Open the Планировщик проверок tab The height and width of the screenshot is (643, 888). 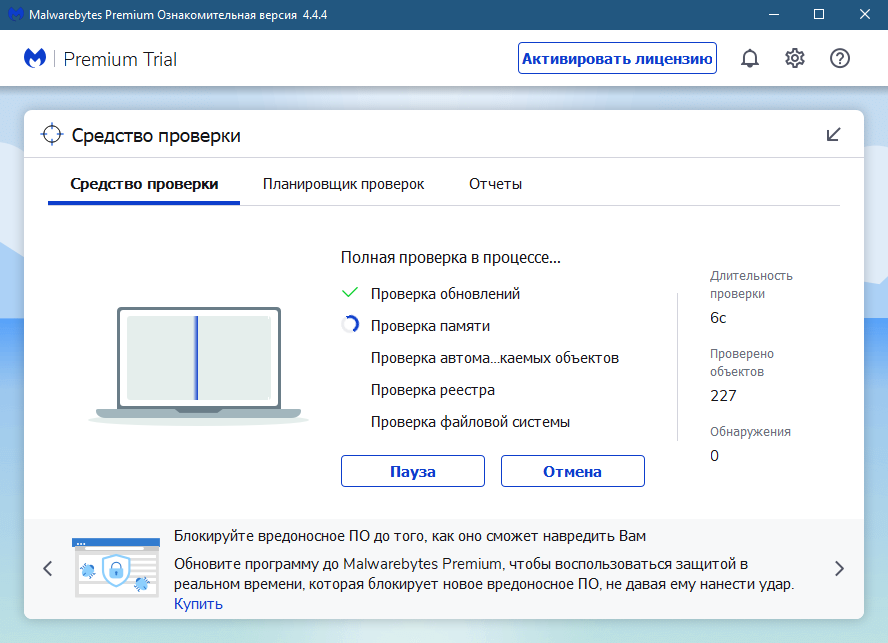pyautogui.click(x=343, y=184)
